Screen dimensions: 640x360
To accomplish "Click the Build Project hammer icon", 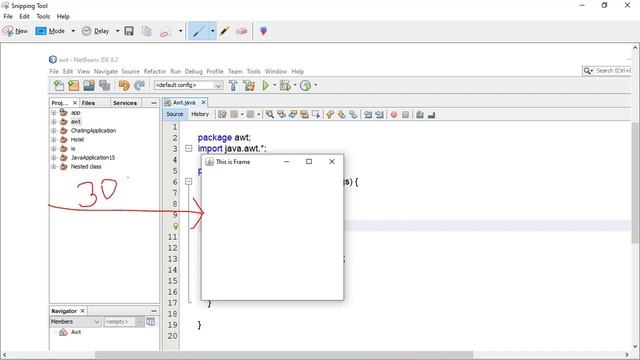I will click(233, 85).
